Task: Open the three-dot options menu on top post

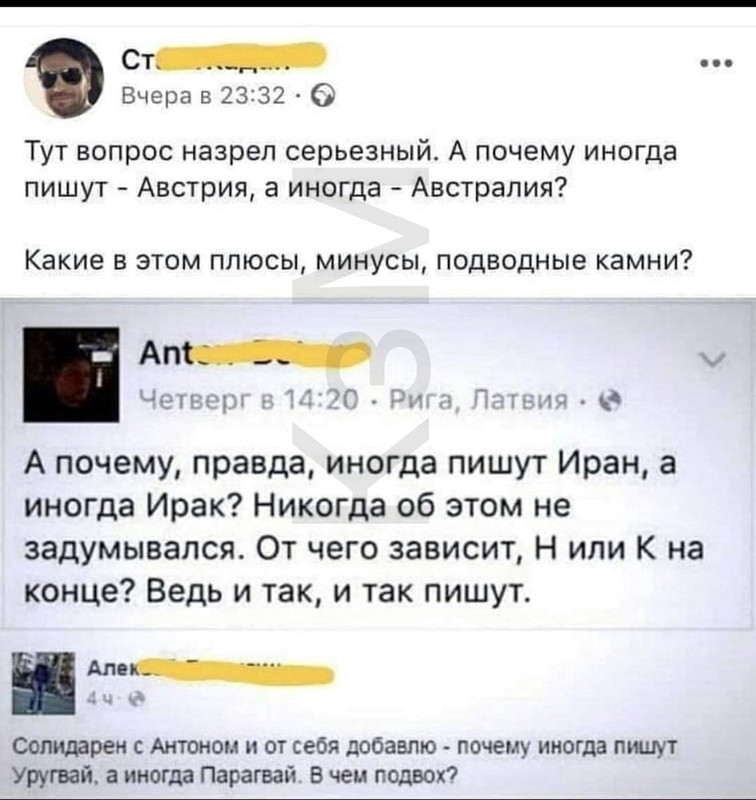Action: click(717, 64)
